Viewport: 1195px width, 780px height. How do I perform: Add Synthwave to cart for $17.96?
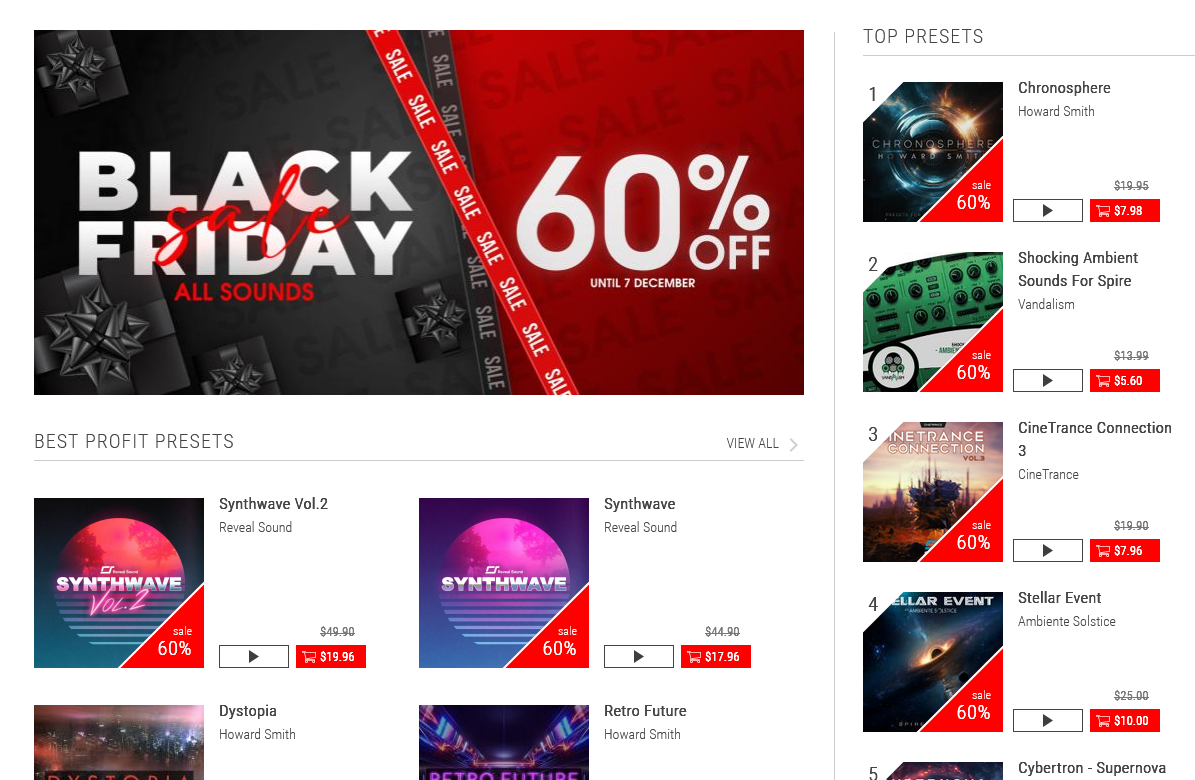716,656
